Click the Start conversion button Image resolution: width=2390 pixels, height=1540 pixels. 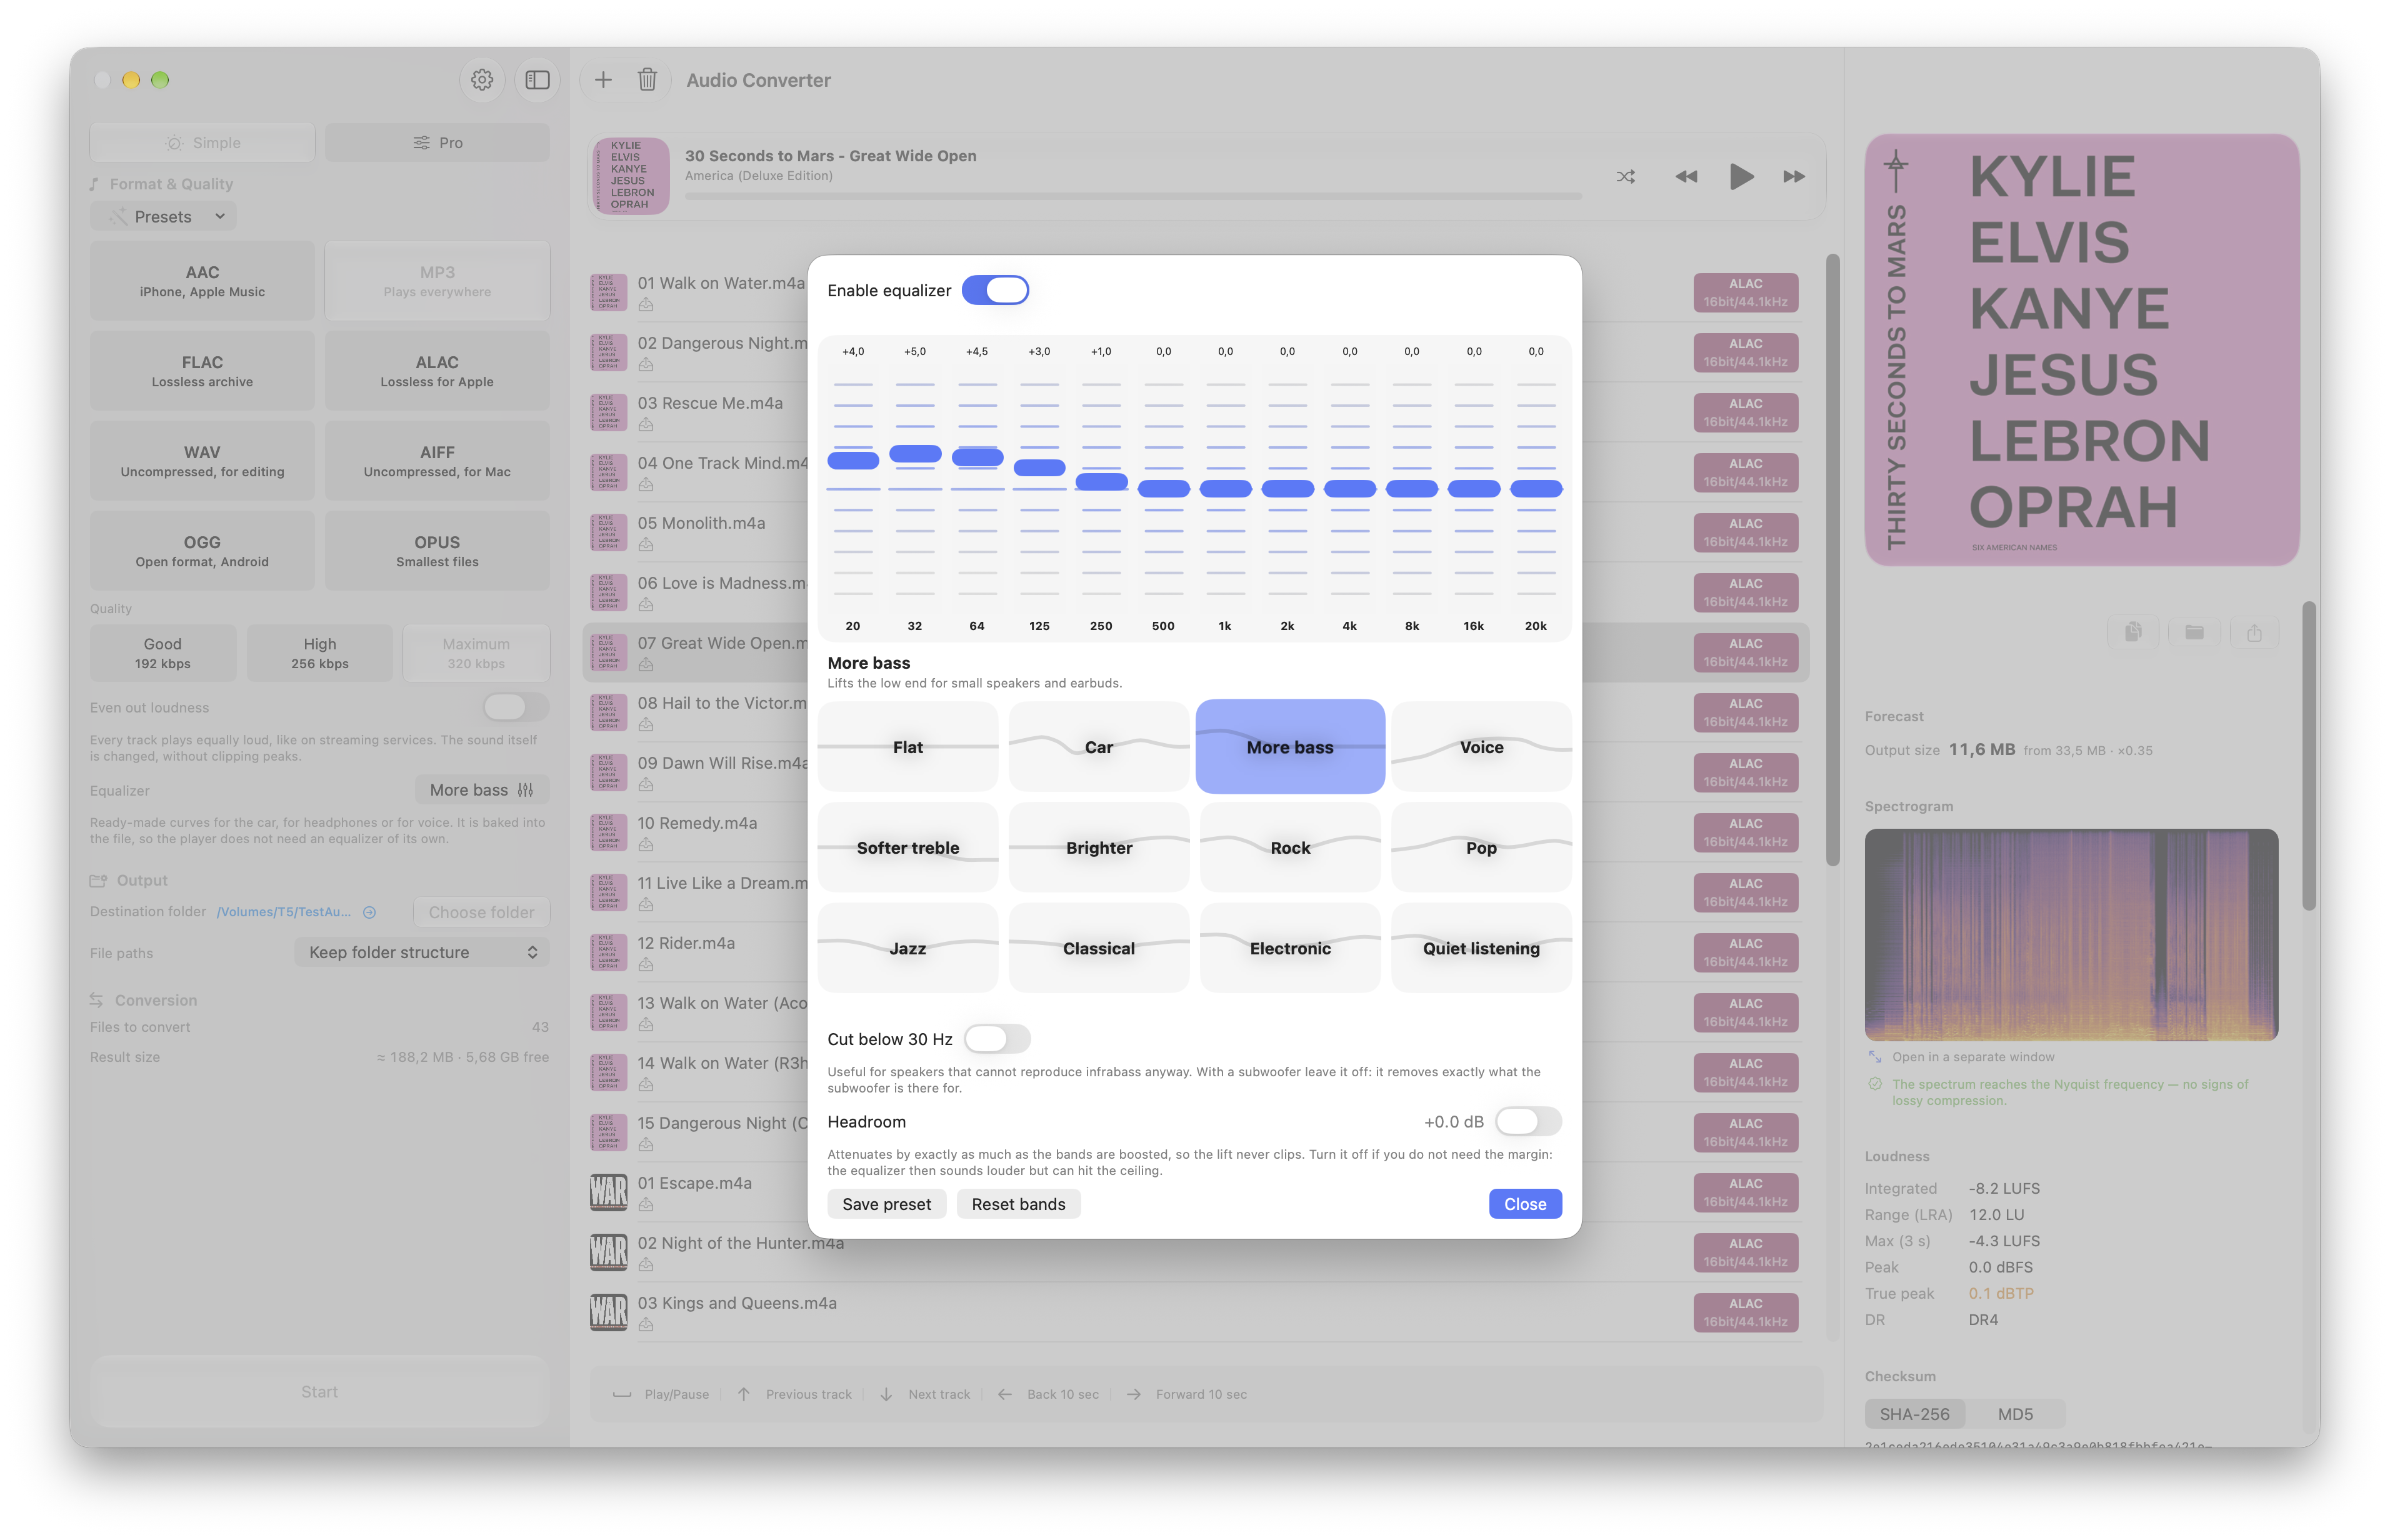coord(320,1391)
